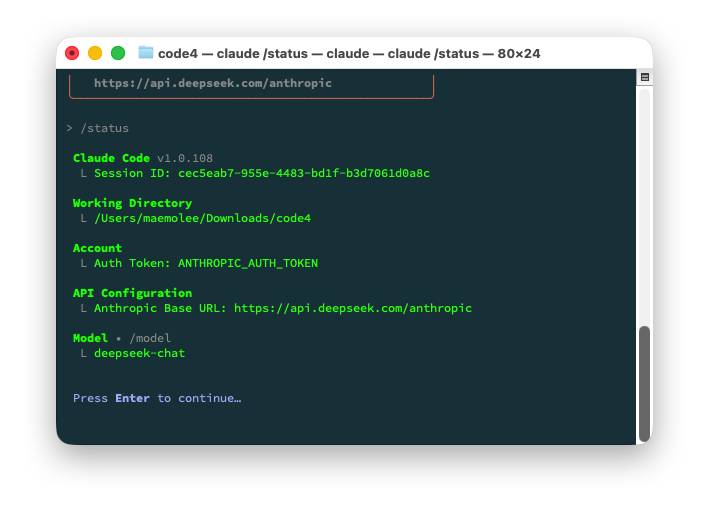Click the 'Account' heading
Screen dimensions: 709x520
[x=97, y=248]
